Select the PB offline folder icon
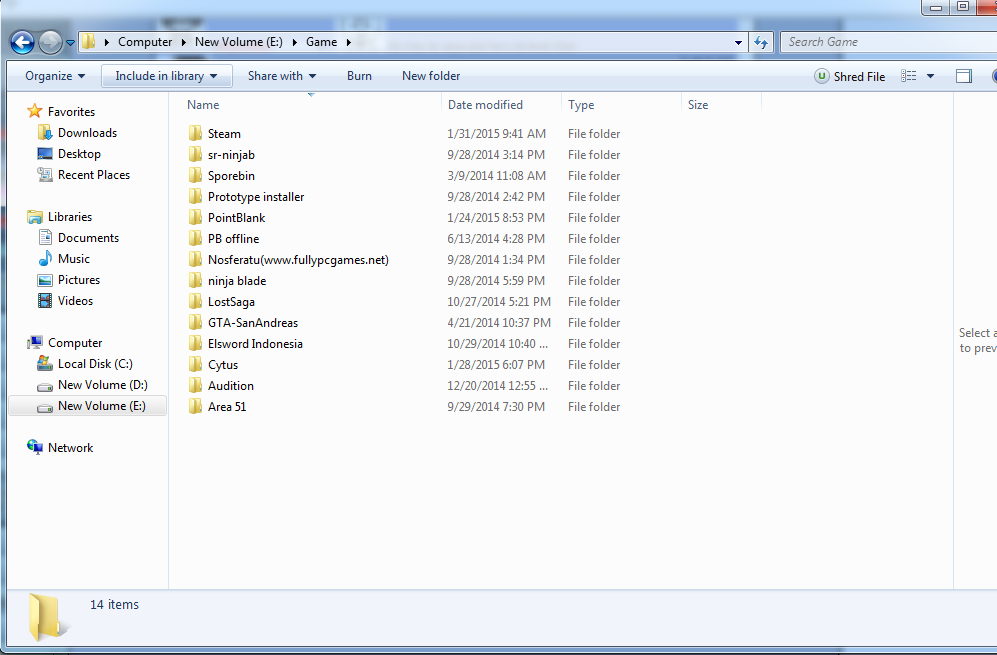Image resolution: width=997 pixels, height=655 pixels. click(x=196, y=238)
